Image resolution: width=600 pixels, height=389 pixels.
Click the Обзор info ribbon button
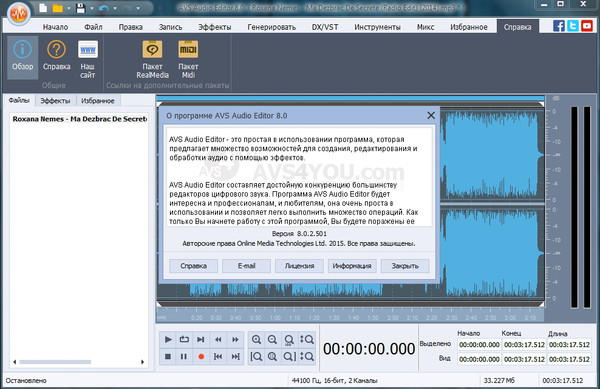click(x=23, y=57)
